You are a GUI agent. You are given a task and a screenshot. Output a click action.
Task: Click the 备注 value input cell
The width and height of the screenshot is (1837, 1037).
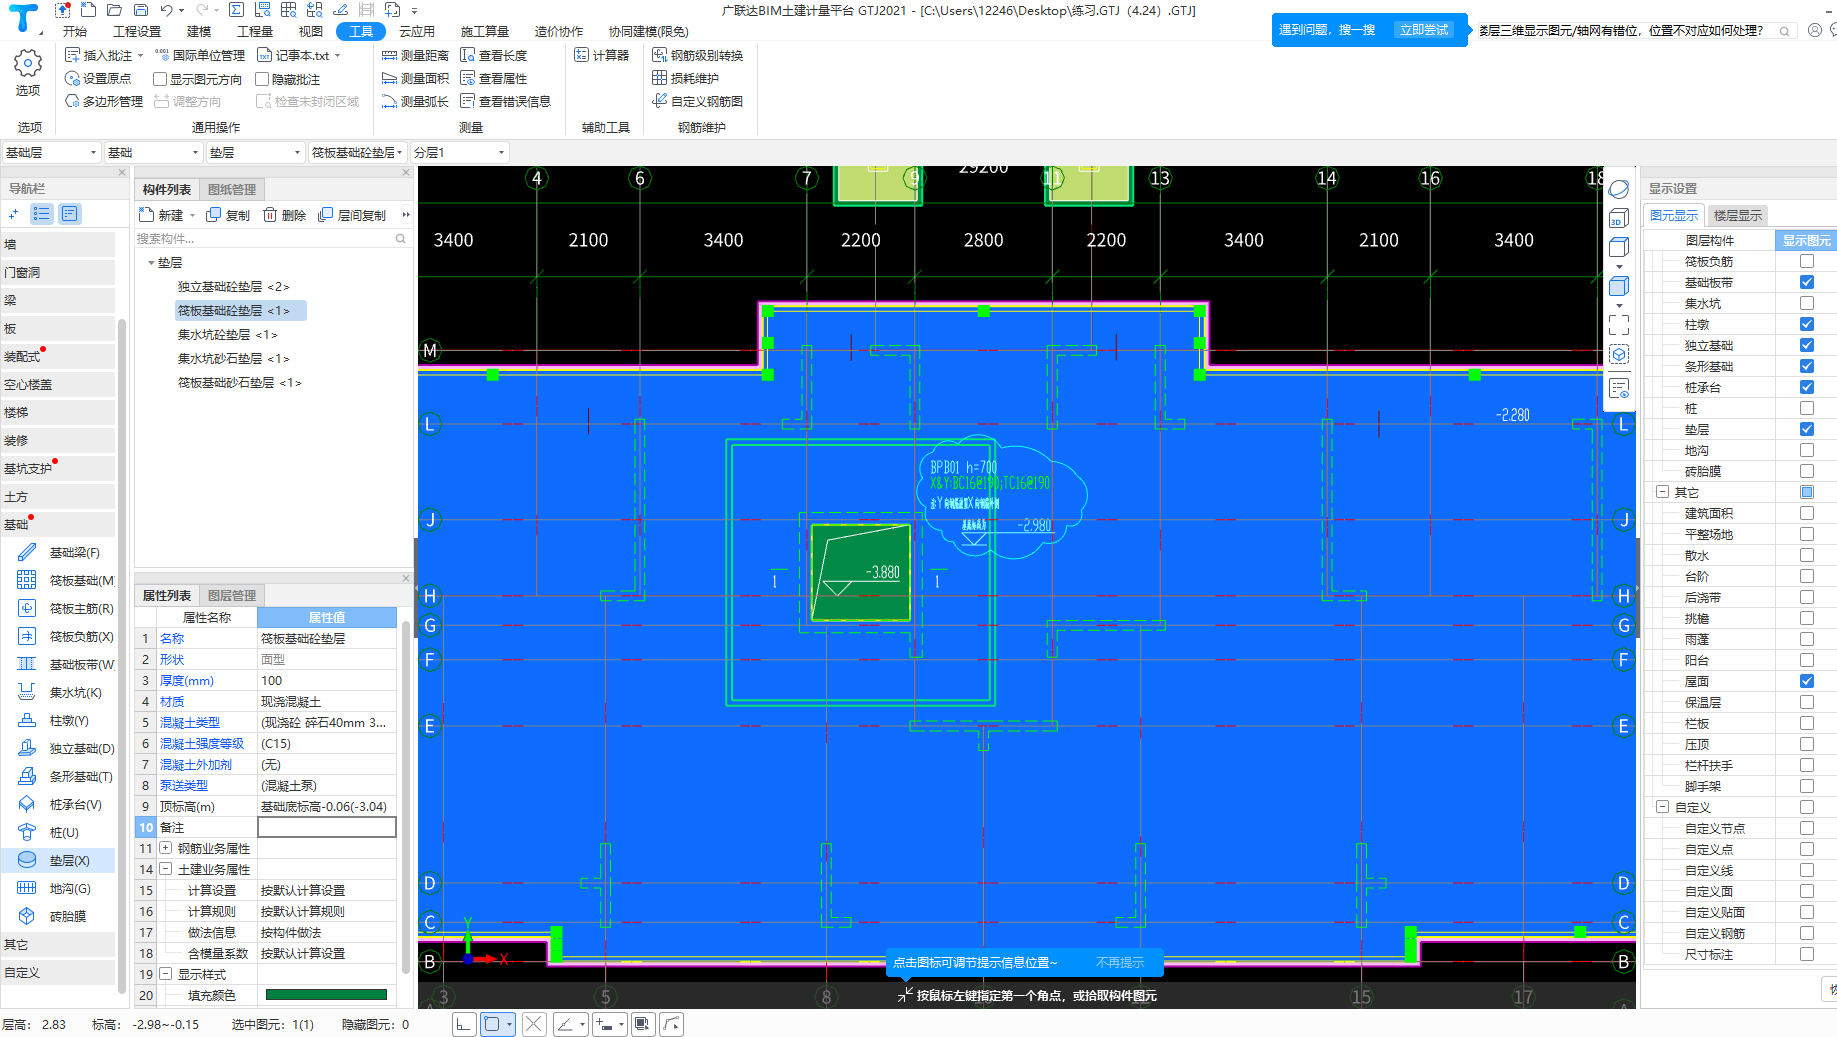tap(327, 827)
